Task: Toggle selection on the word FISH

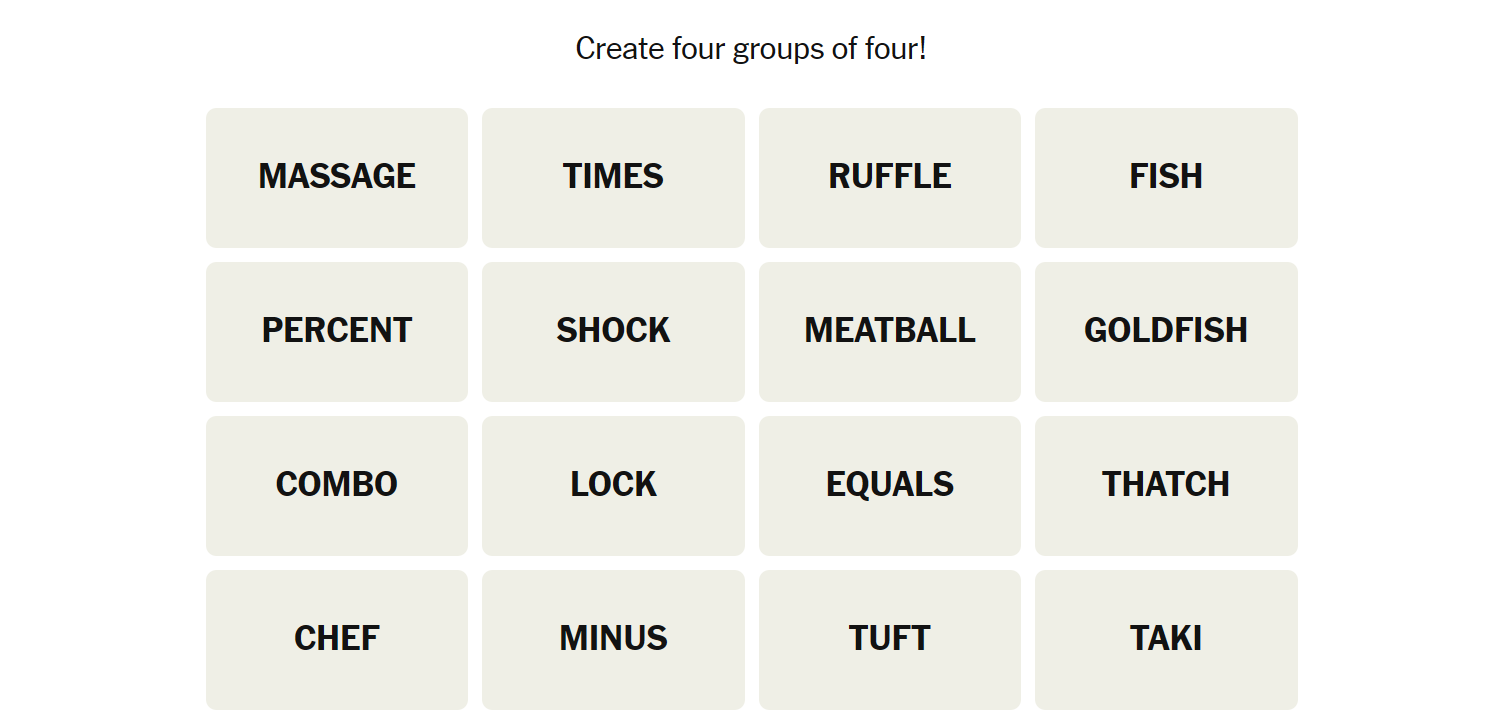Action: (1166, 177)
